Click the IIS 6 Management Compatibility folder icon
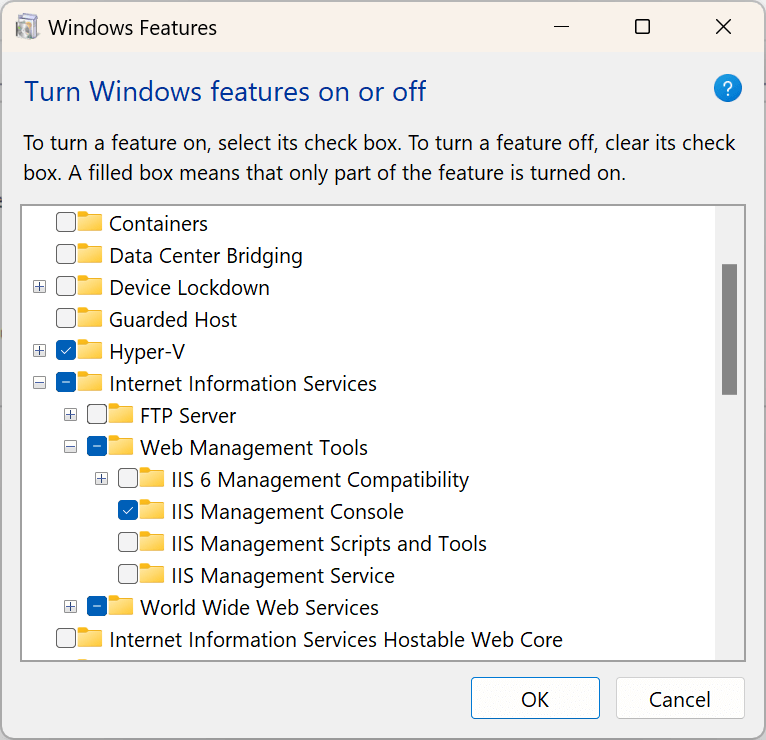Screen dimensions: 766x740 (151, 478)
